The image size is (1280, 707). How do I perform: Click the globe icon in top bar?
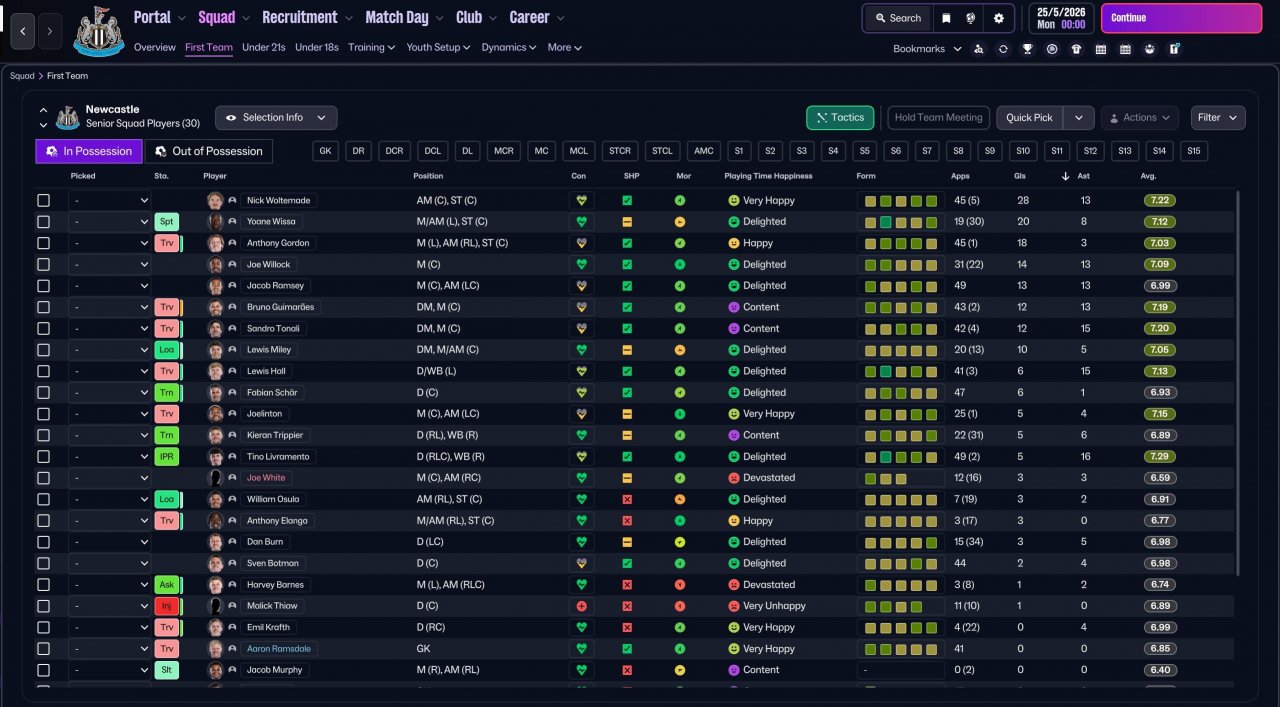[x=972, y=18]
